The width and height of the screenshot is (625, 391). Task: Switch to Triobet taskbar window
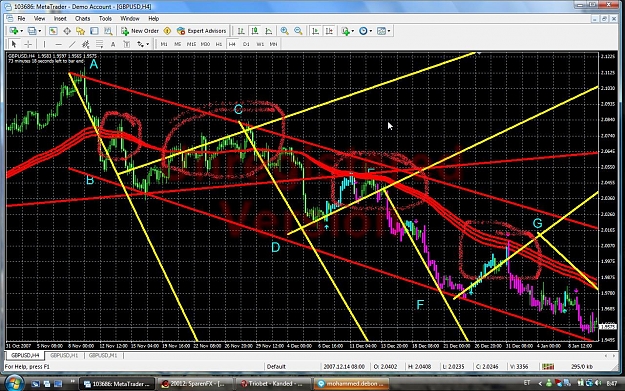(x=273, y=384)
